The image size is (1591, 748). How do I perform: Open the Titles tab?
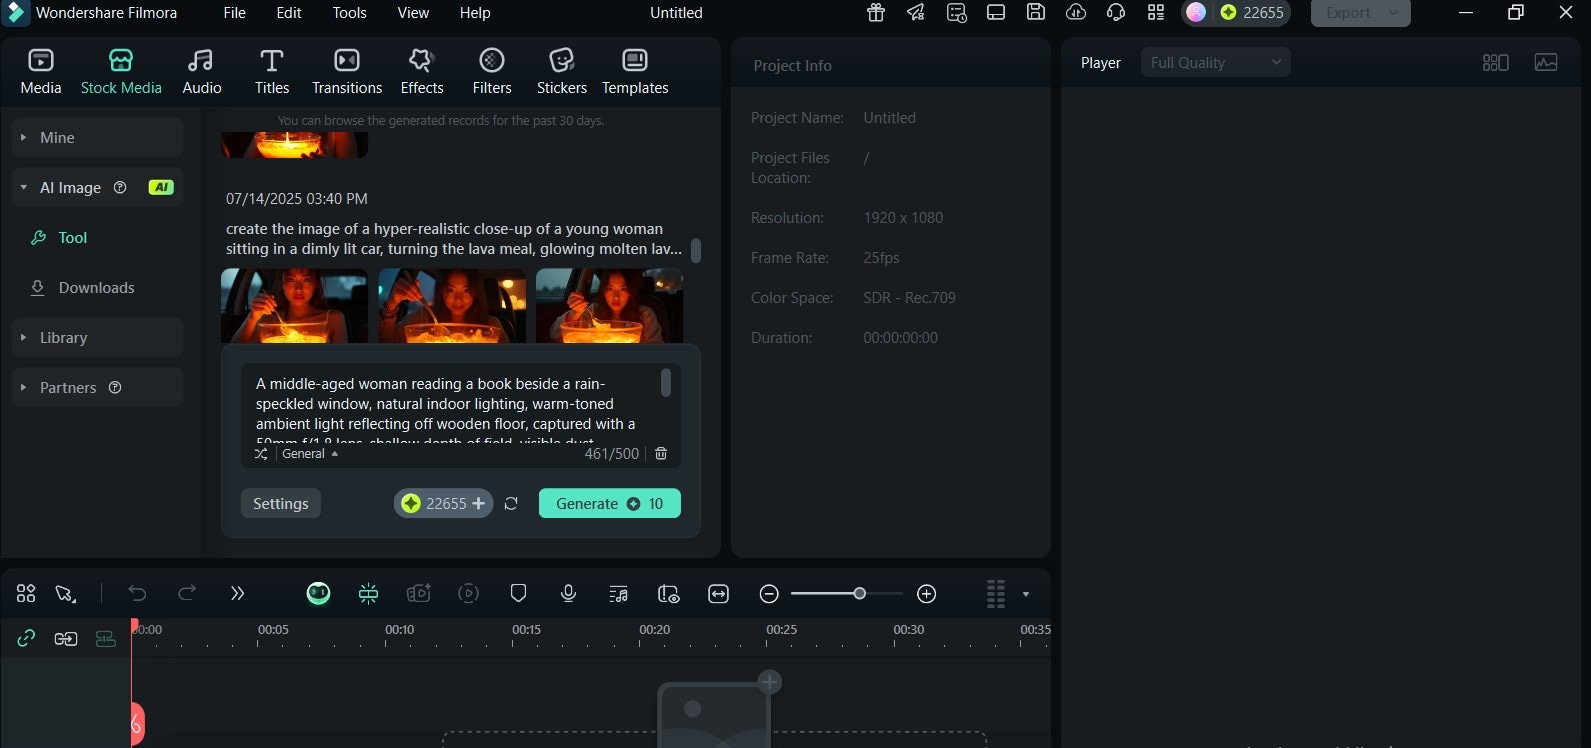pos(271,72)
